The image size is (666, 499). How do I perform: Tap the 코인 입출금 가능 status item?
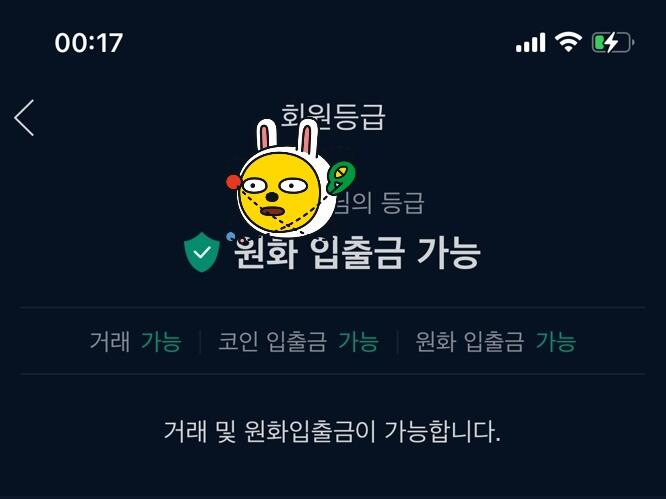click(298, 341)
